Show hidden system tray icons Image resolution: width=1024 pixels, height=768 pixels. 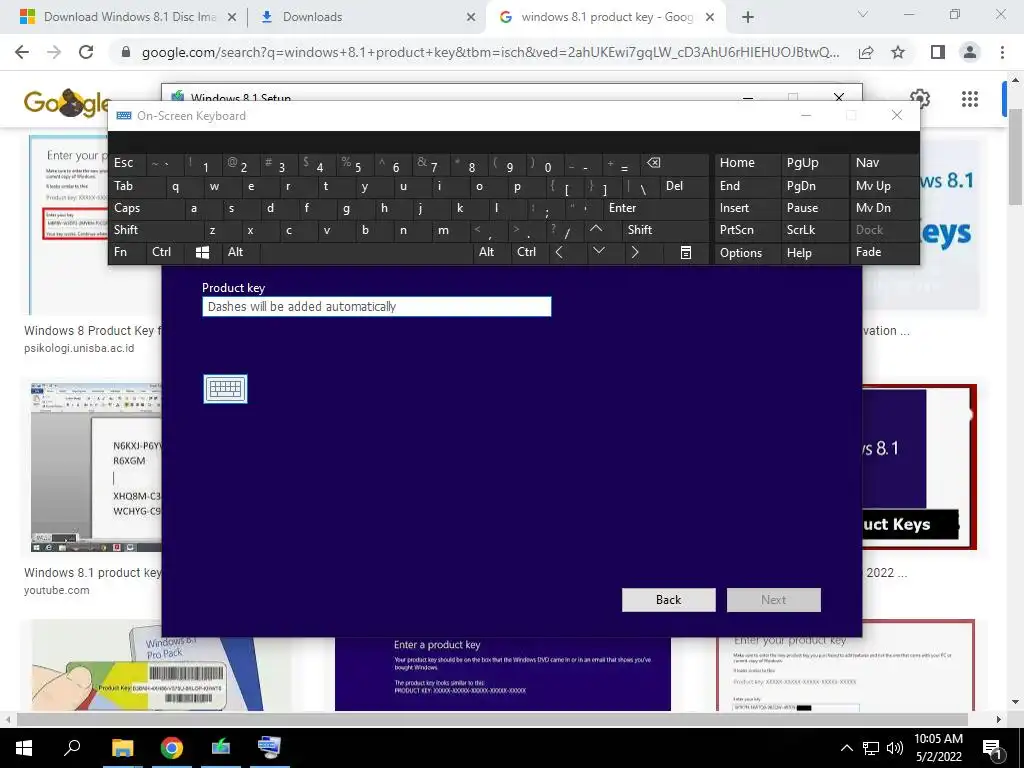846,748
